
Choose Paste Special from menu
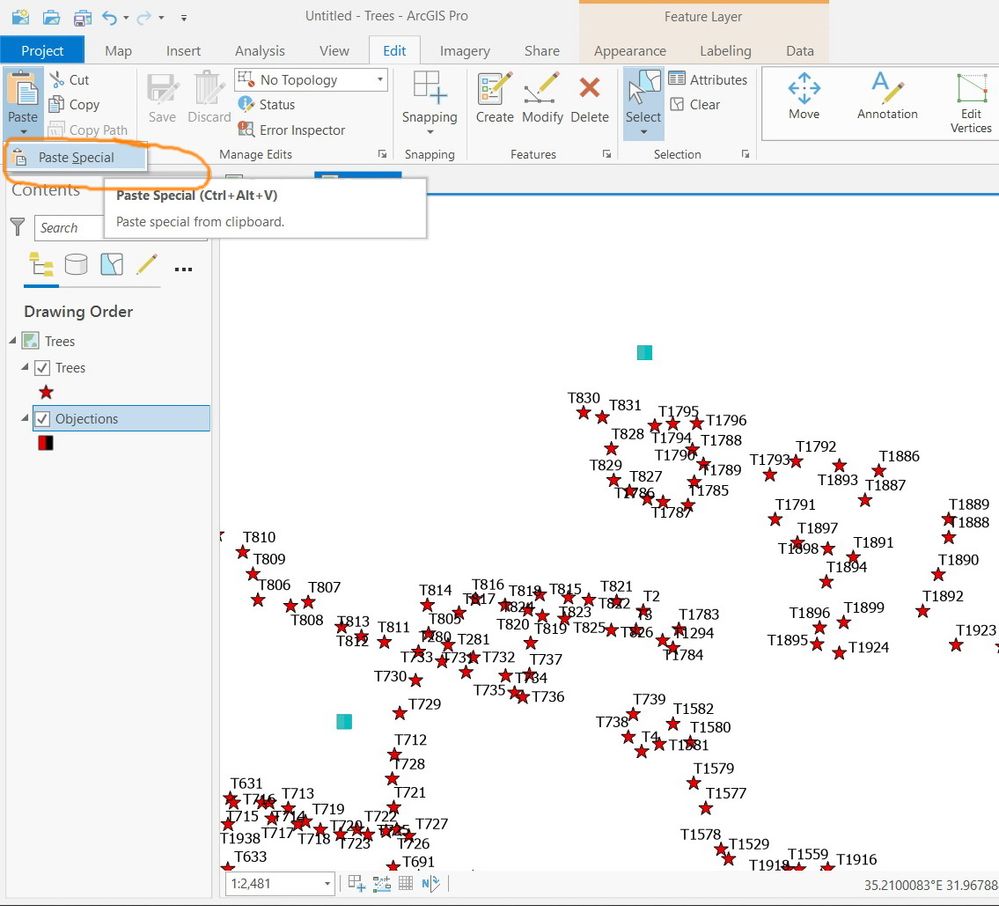76,157
